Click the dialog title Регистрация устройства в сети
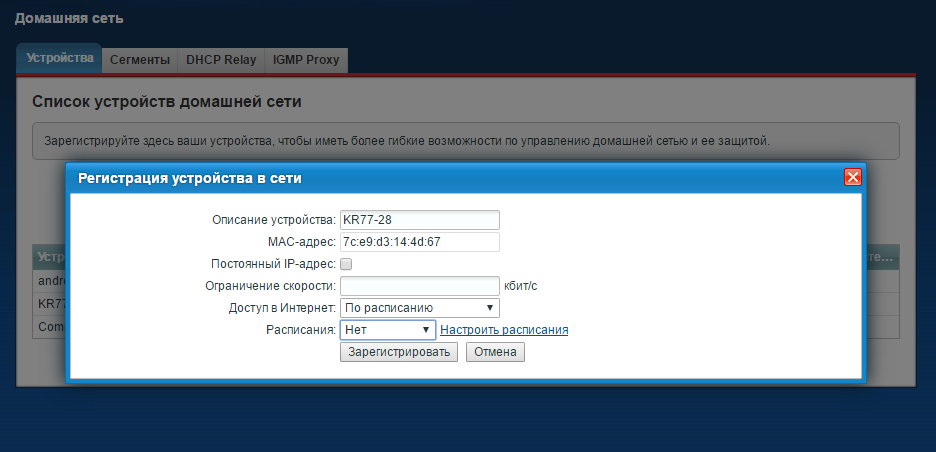 190,178
